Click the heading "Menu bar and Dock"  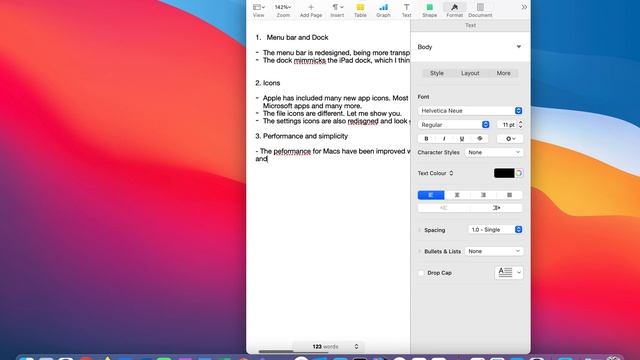(x=297, y=38)
